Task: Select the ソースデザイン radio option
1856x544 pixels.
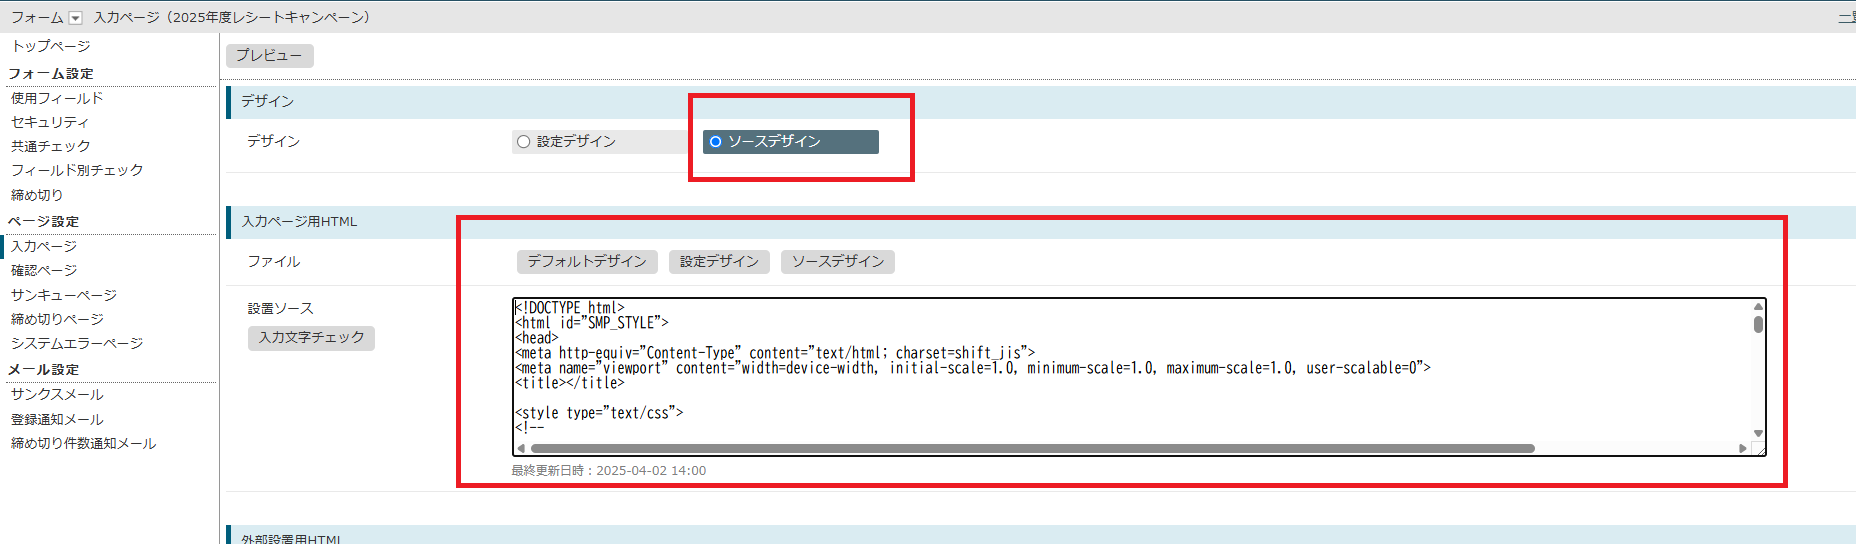Action: [715, 142]
